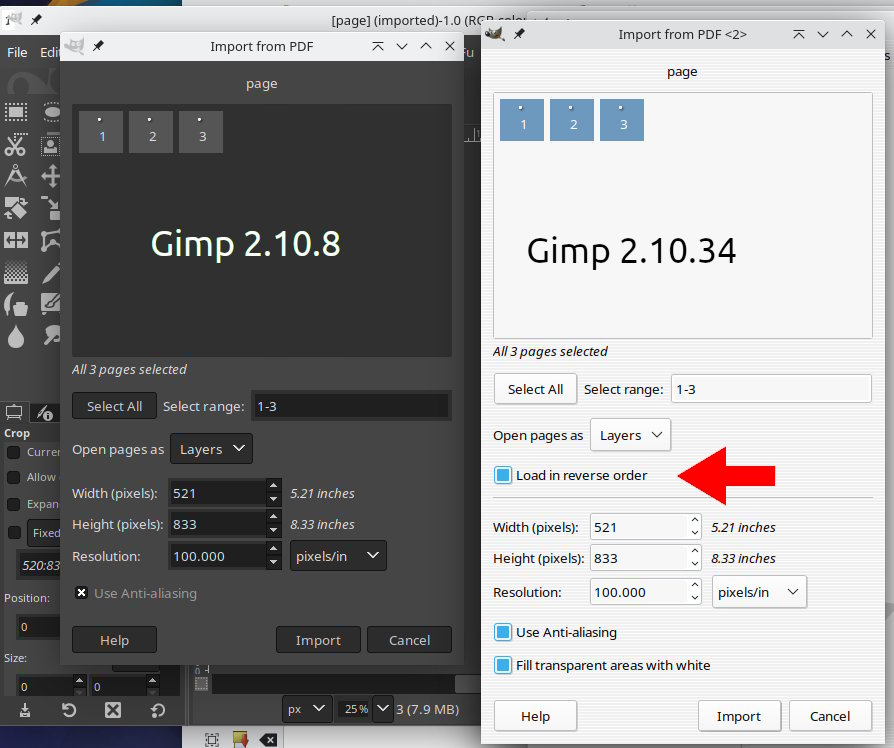Open Fixed aspect type dropdown in Crop options
Image resolution: width=894 pixels, height=748 pixels.
pyautogui.click(x=44, y=532)
